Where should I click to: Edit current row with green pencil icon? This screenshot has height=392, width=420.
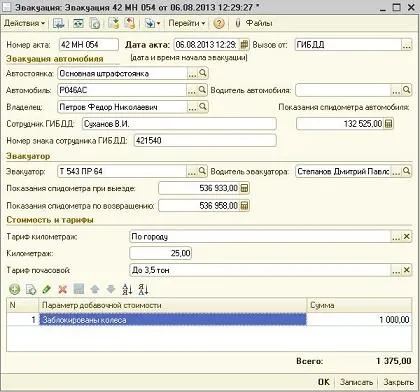pos(46,289)
